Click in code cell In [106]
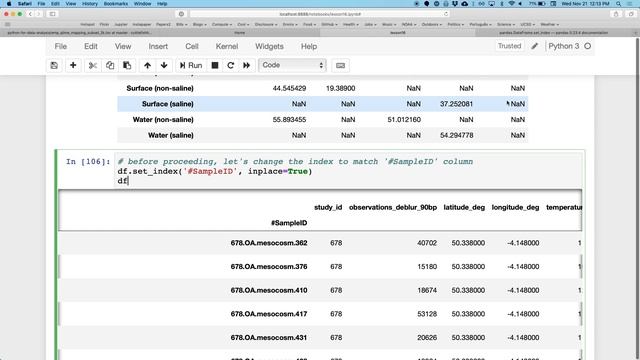Viewport: 640px width, 360px height. [x=349, y=171]
